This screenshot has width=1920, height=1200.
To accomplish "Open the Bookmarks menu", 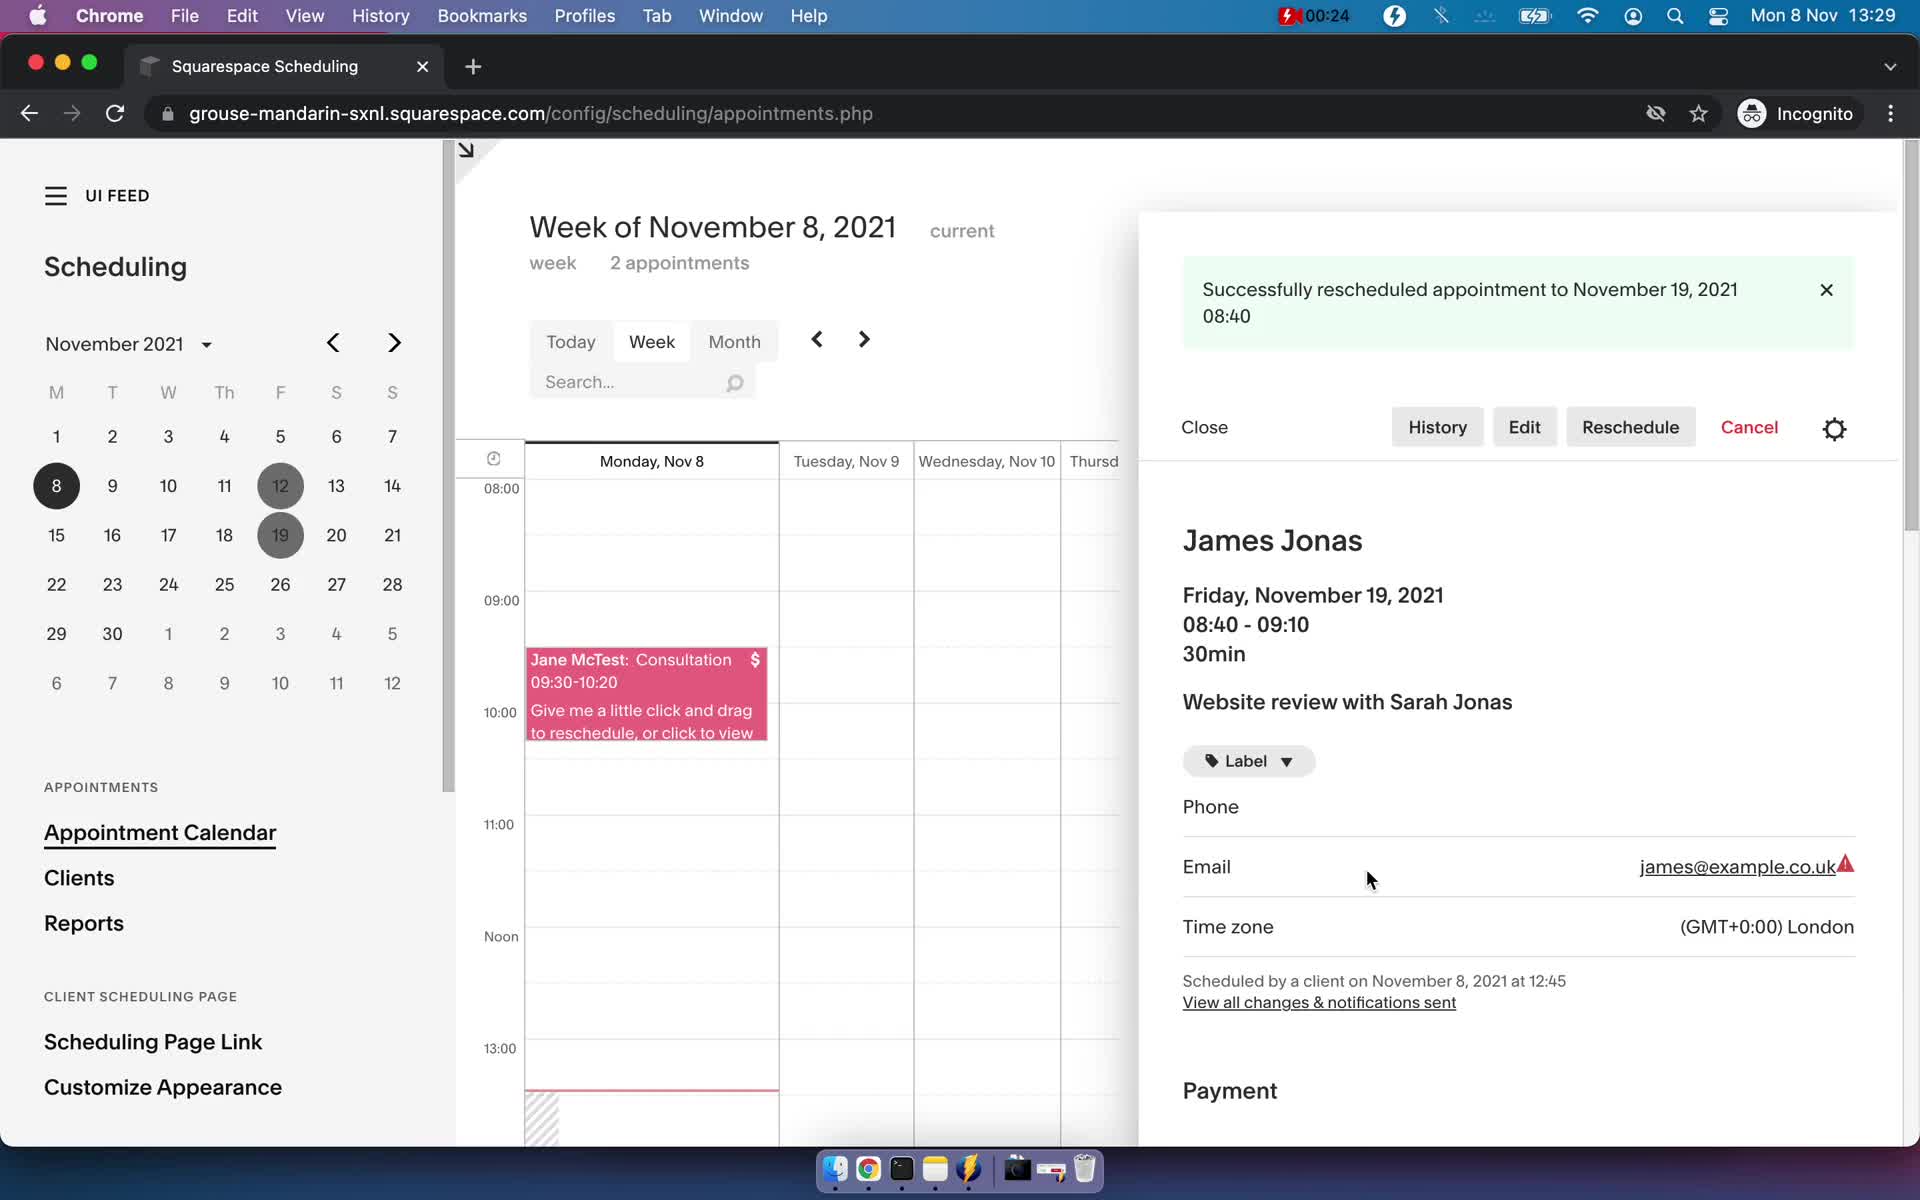I will (482, 16).
